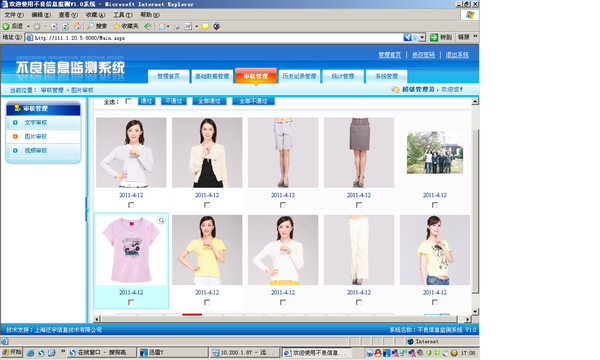Open the History/media globe icon in the toolbar
600x360 pixels.
(x=148, y=26)
